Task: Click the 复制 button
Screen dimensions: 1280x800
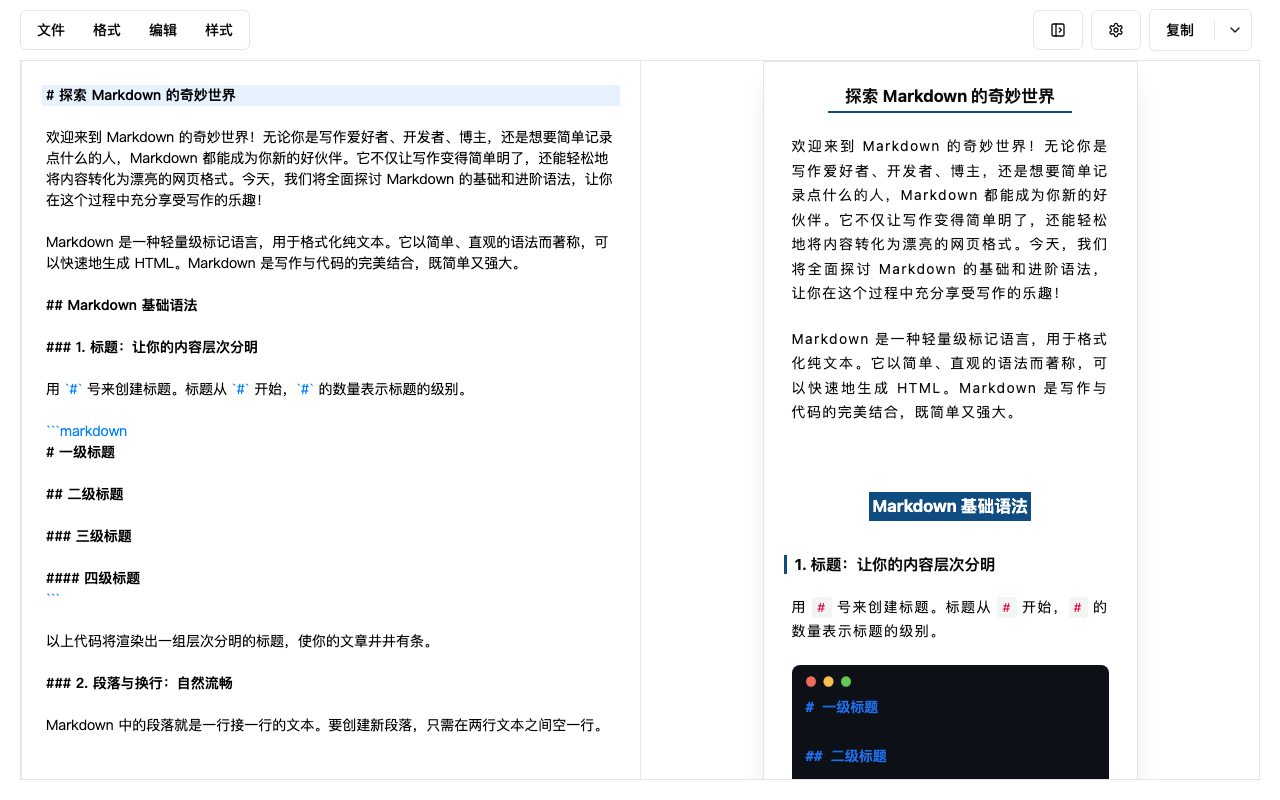Action: (x=1180, y=30)
